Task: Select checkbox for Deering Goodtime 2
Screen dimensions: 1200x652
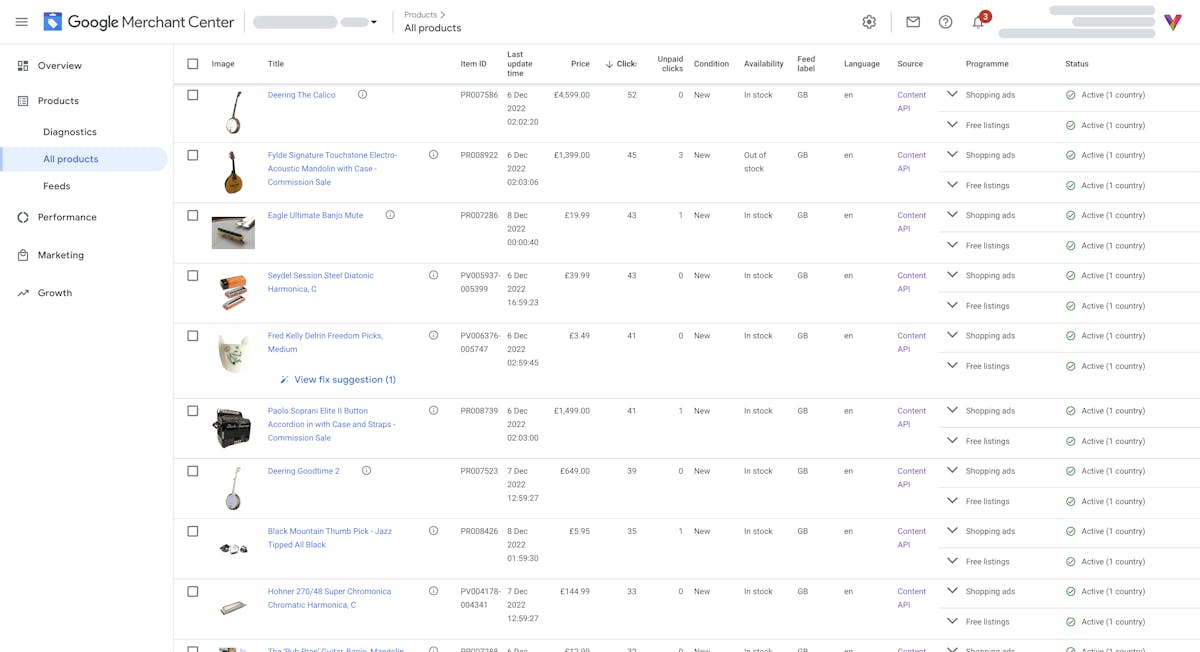Action: 193,470
